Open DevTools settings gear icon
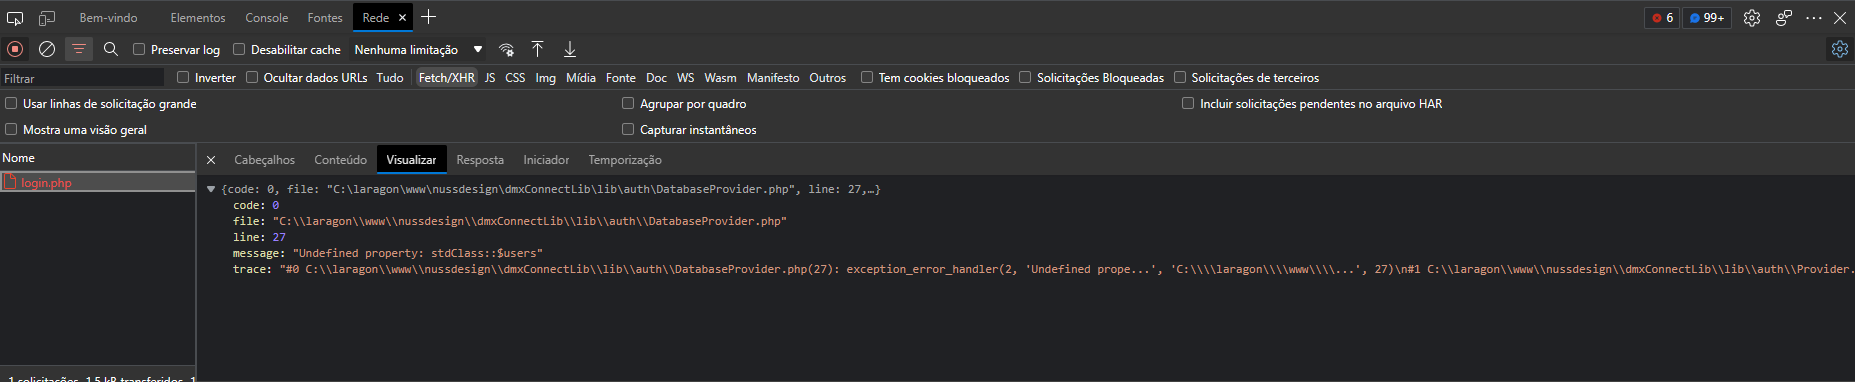The width and height of the screenshot is (1855, 382). [1752, 18]
